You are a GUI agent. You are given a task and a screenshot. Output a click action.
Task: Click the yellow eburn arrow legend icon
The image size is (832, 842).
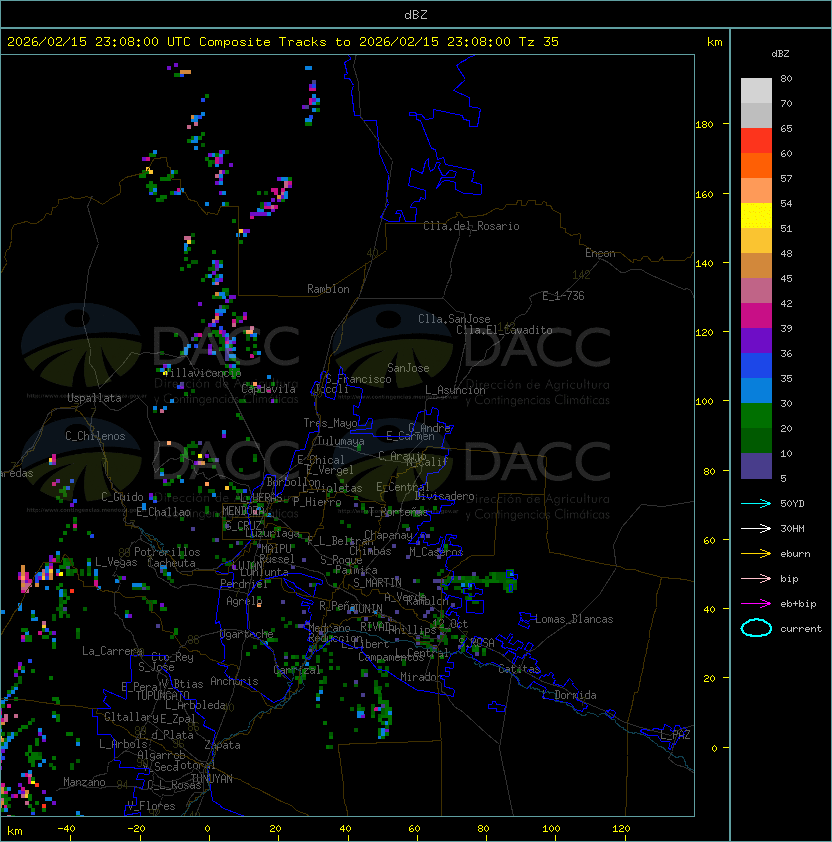756,553
